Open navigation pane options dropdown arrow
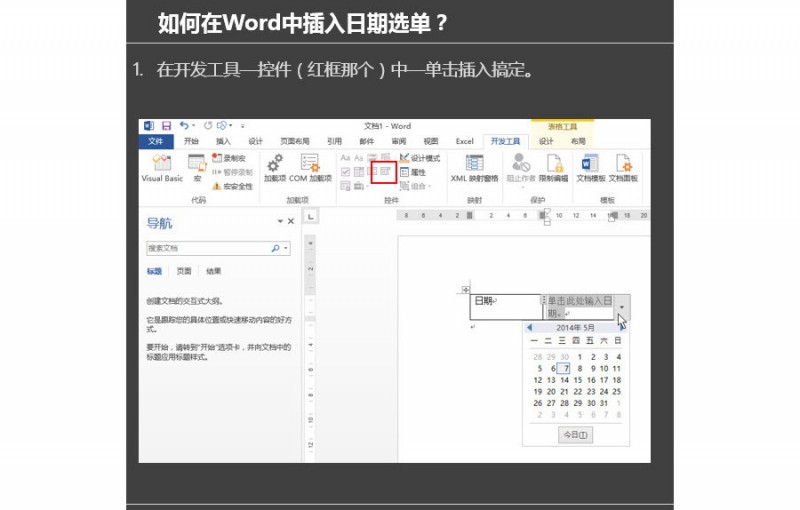Screen dimensions: 800x510 tap(280, 221)
